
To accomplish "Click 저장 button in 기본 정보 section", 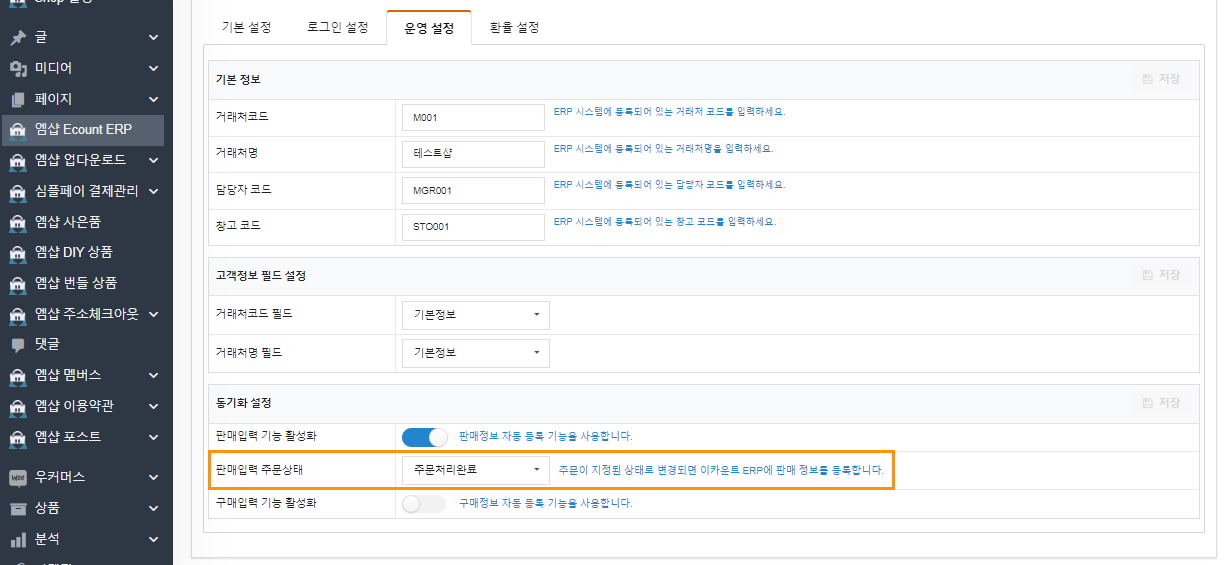I will pyautogui.click(x=1161, y=79).
